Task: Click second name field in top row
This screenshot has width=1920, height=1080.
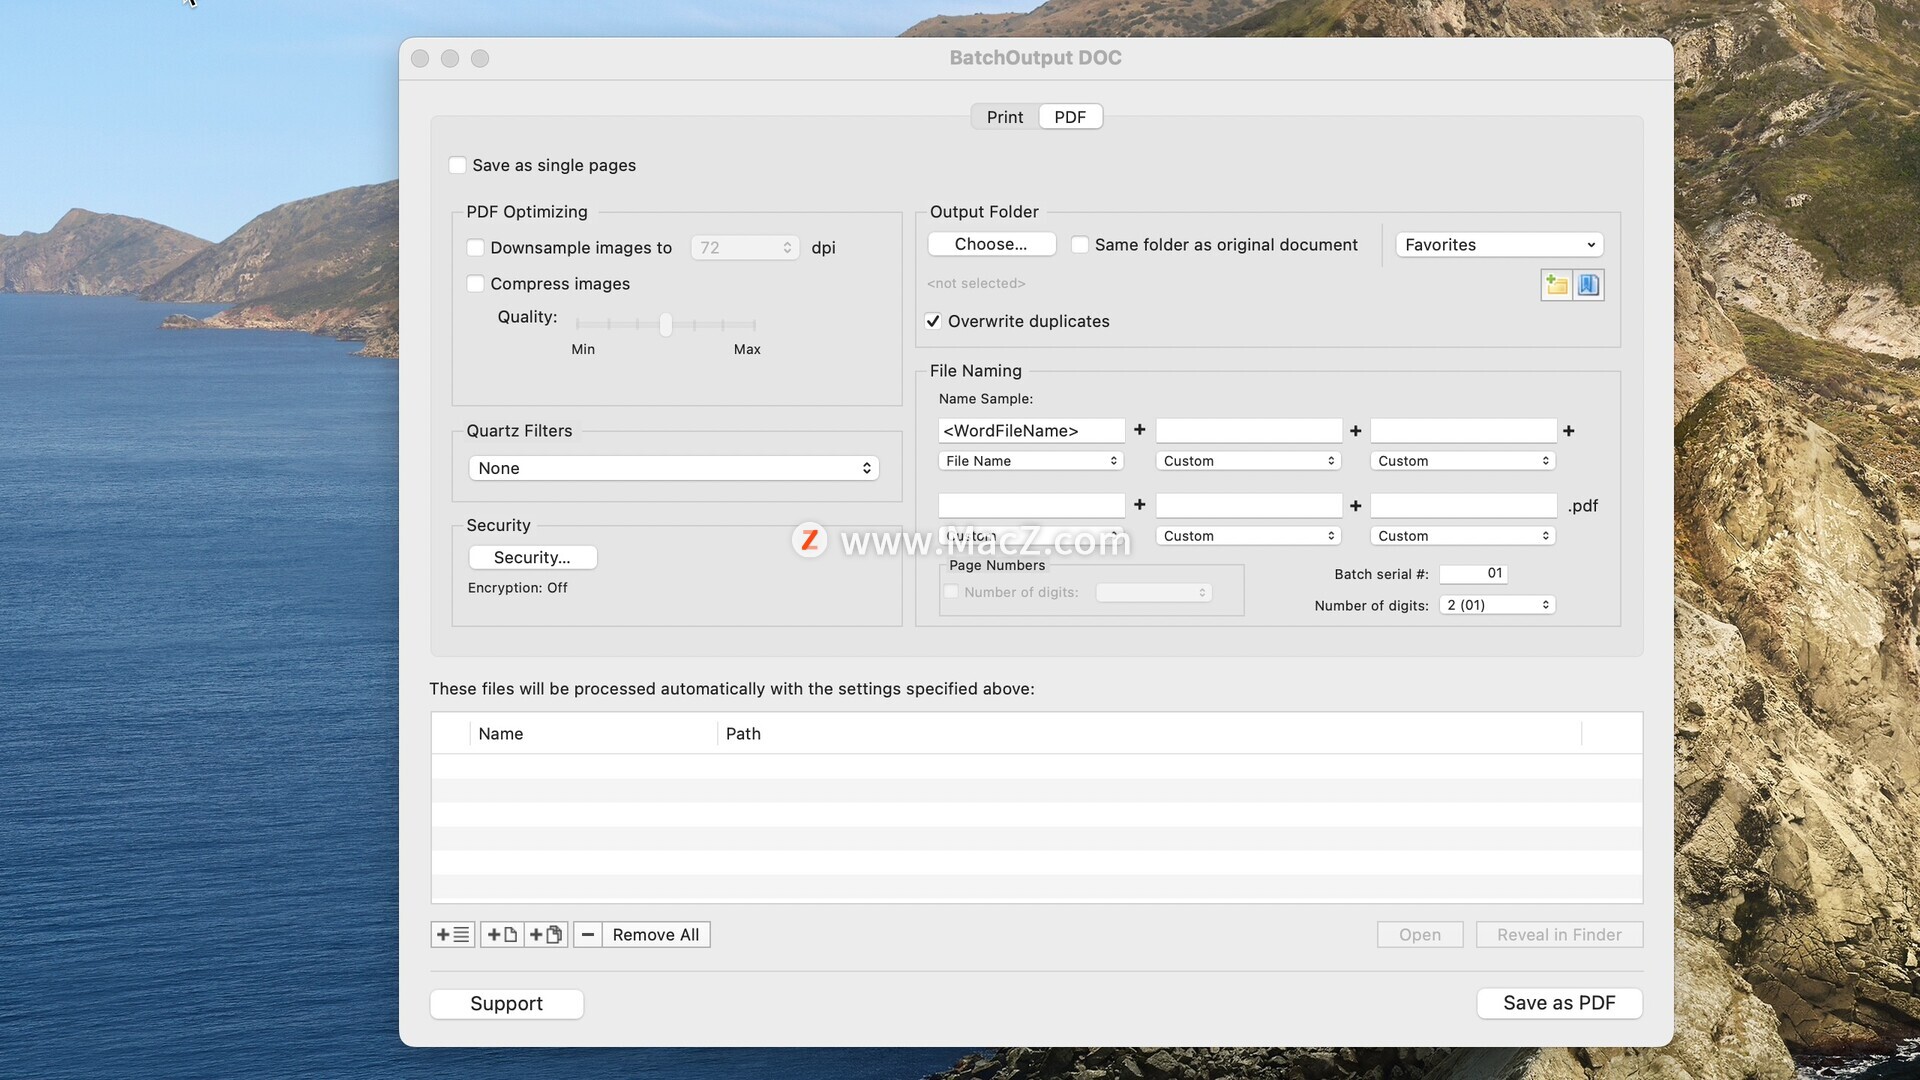Action: (x=1249, y=431)
